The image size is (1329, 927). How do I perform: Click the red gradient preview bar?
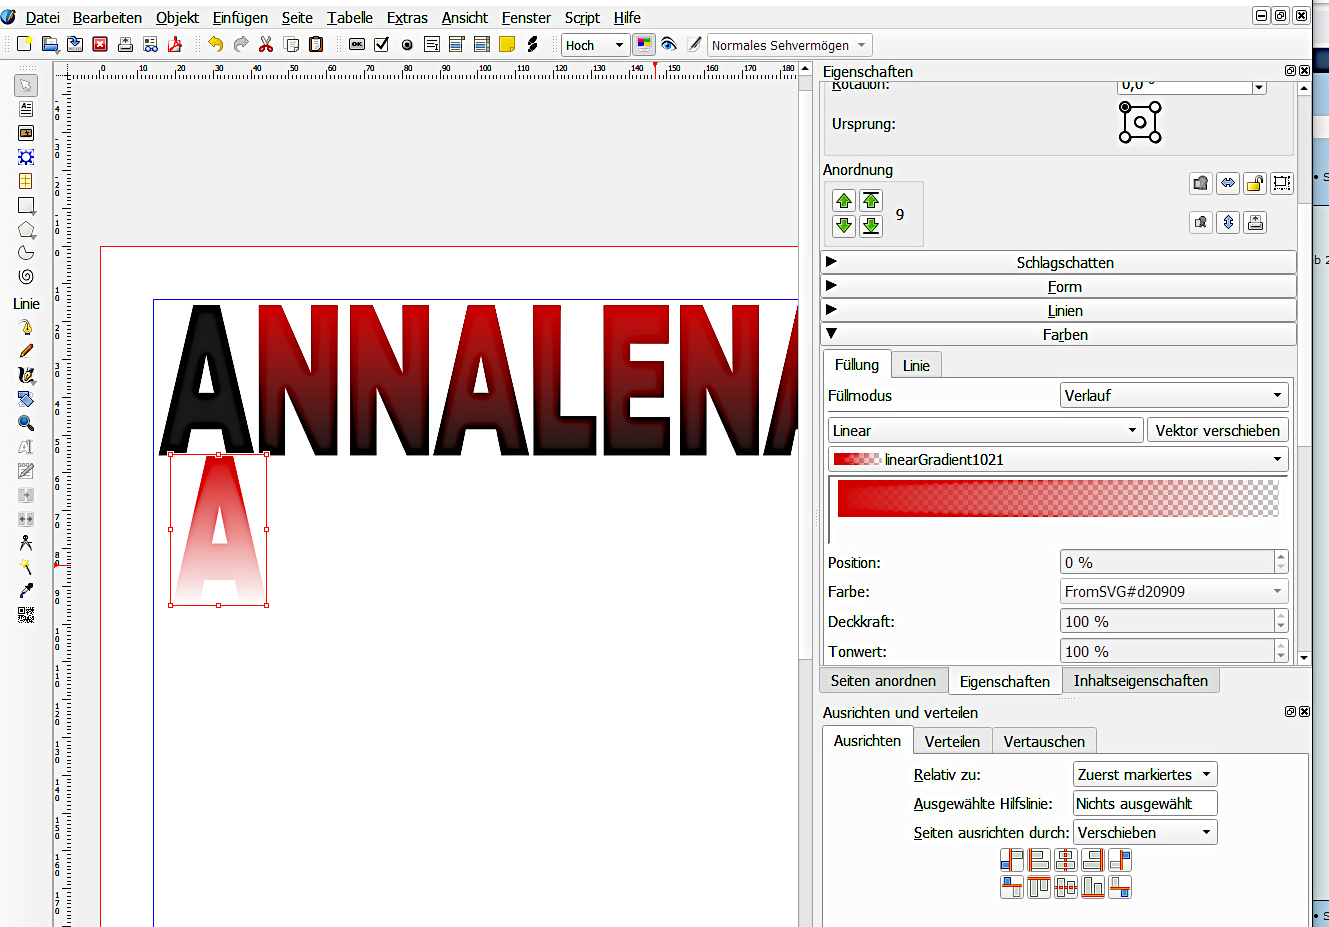coord(1057,499)
